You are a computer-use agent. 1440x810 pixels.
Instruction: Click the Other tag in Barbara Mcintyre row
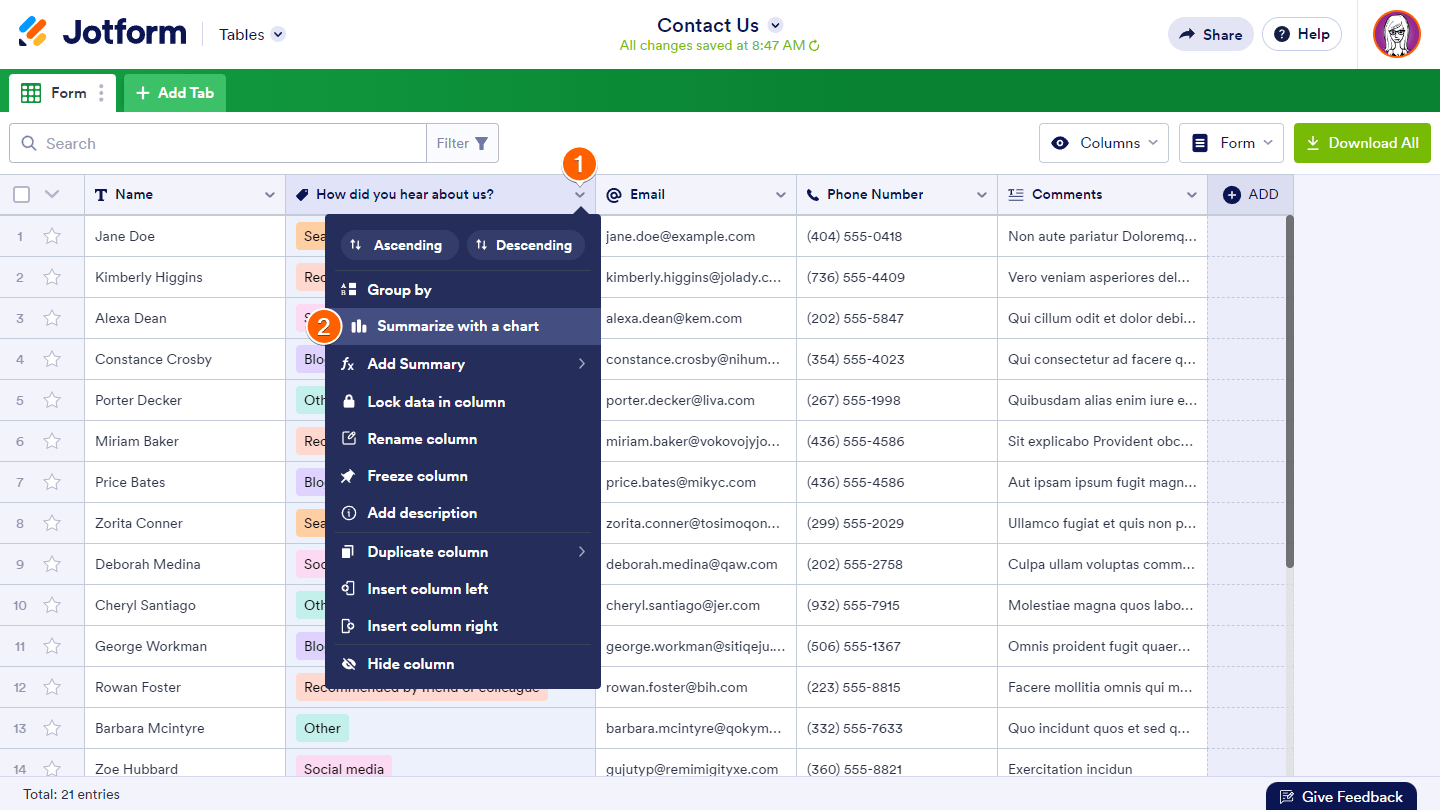[322, 728]
